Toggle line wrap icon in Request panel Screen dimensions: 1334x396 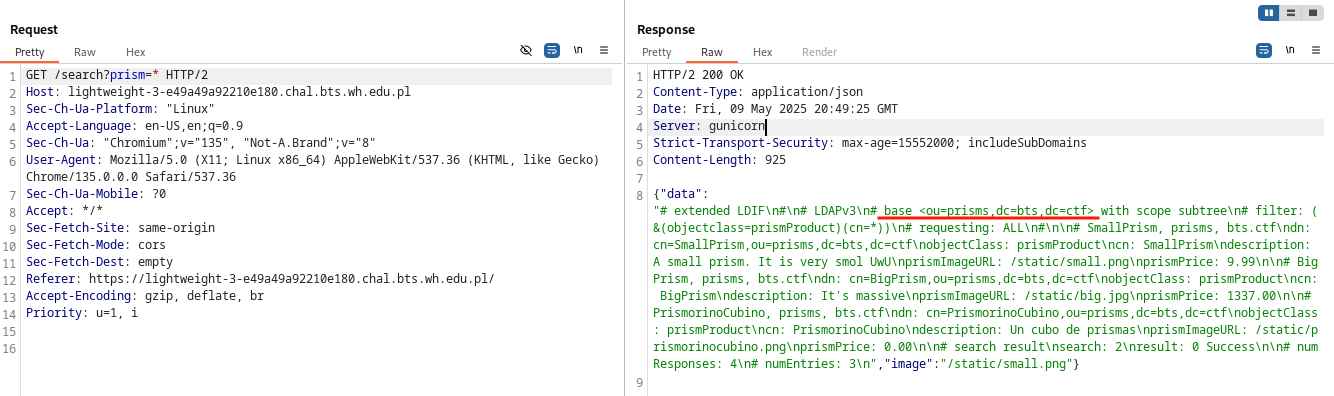552,50
